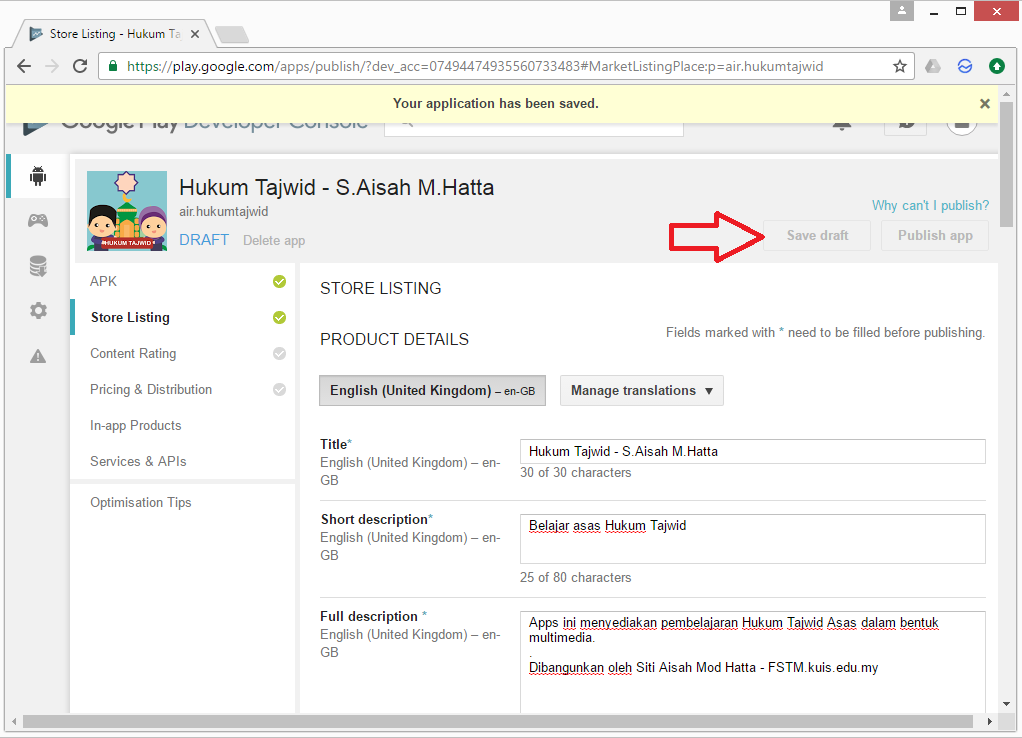Expand the Manage translations dropdown
The width and height of the screenshot is (1022, 738).
[x=642, y=391]
